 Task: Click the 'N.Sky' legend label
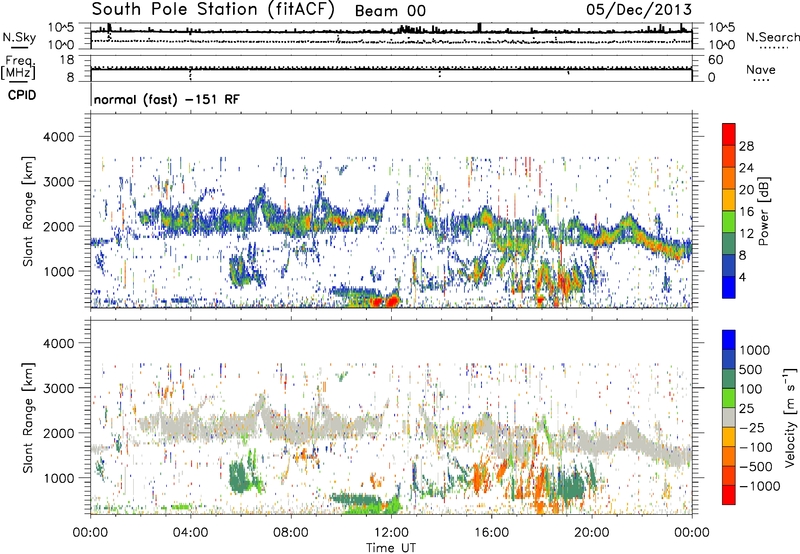(x=19, y=37)
